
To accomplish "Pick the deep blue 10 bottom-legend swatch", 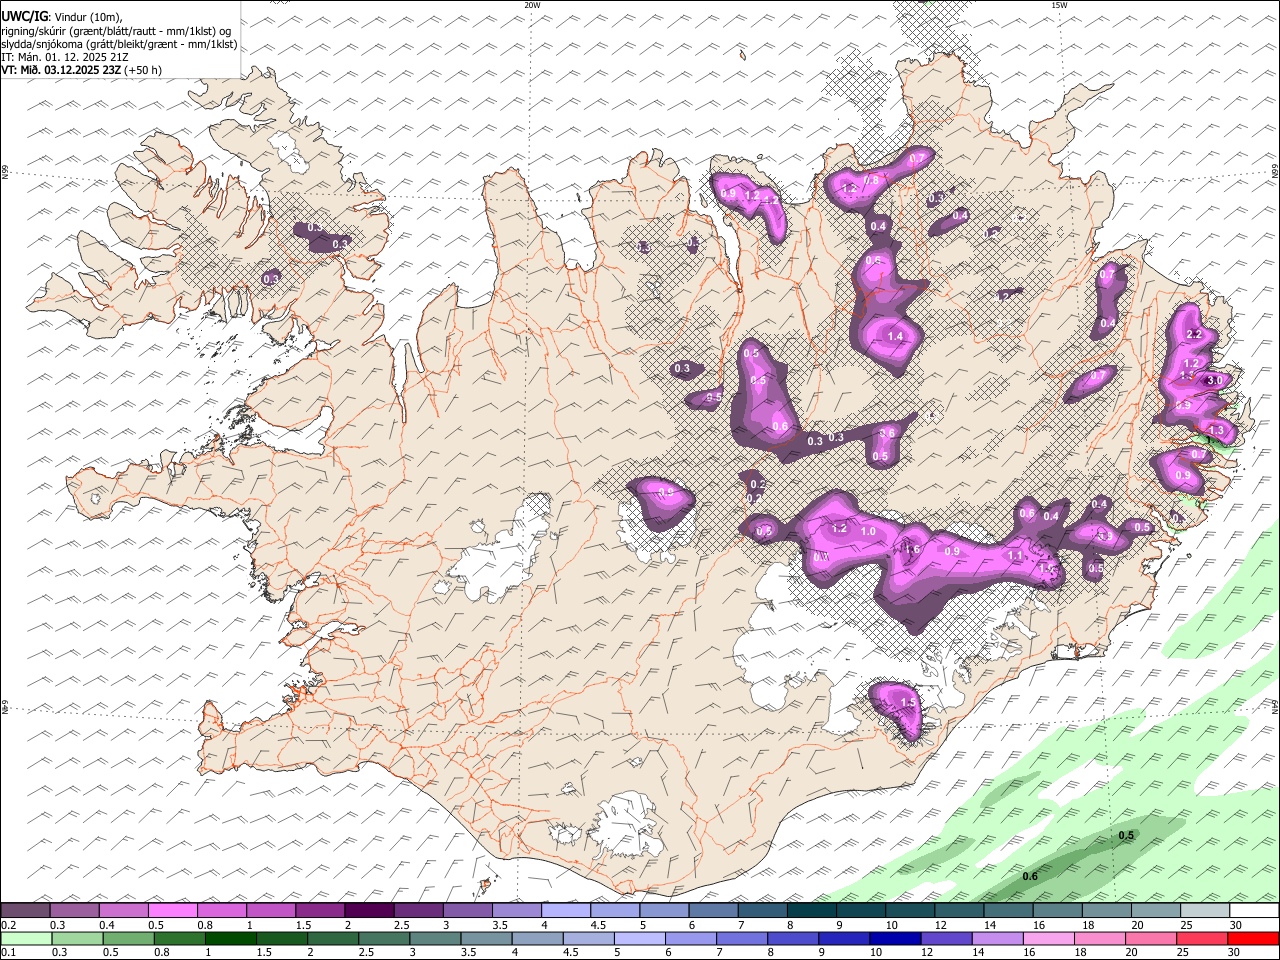I will (895, 939).
